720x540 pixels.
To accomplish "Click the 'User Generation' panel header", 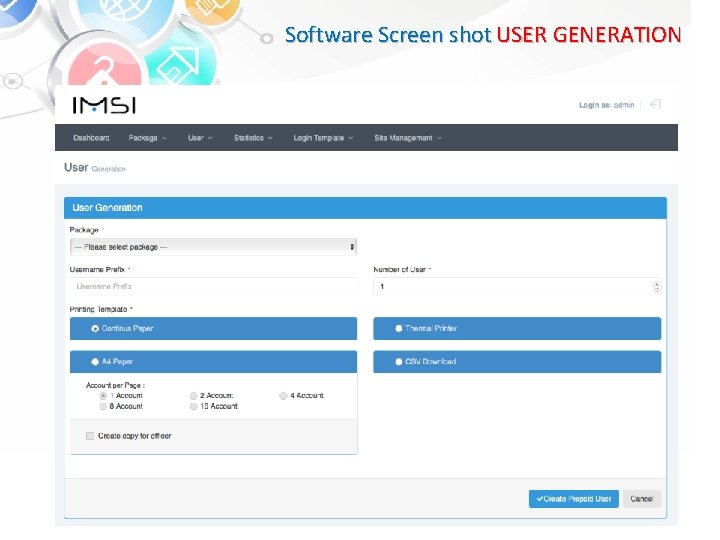I will [365, 208].
